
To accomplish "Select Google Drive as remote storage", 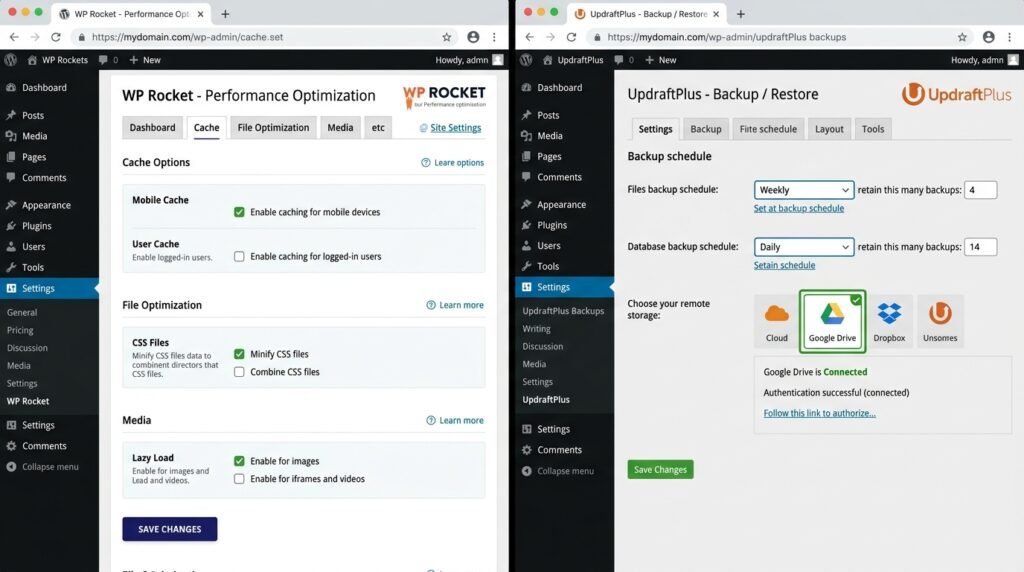I will (832, 321).
